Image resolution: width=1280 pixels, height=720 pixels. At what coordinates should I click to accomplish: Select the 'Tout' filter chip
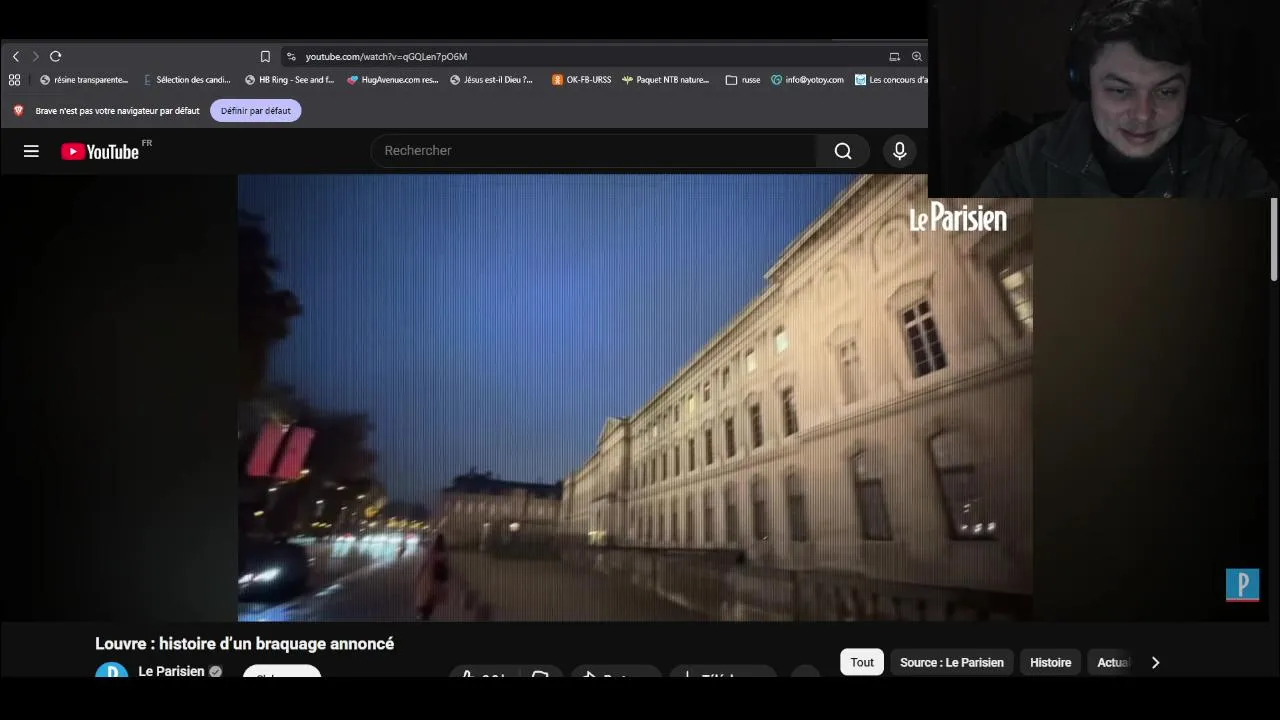tap(862, 662)
